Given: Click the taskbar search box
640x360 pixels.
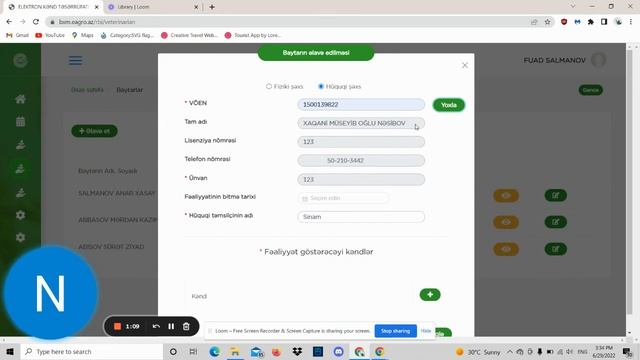Looking at the screenshot, I should 91,351.
